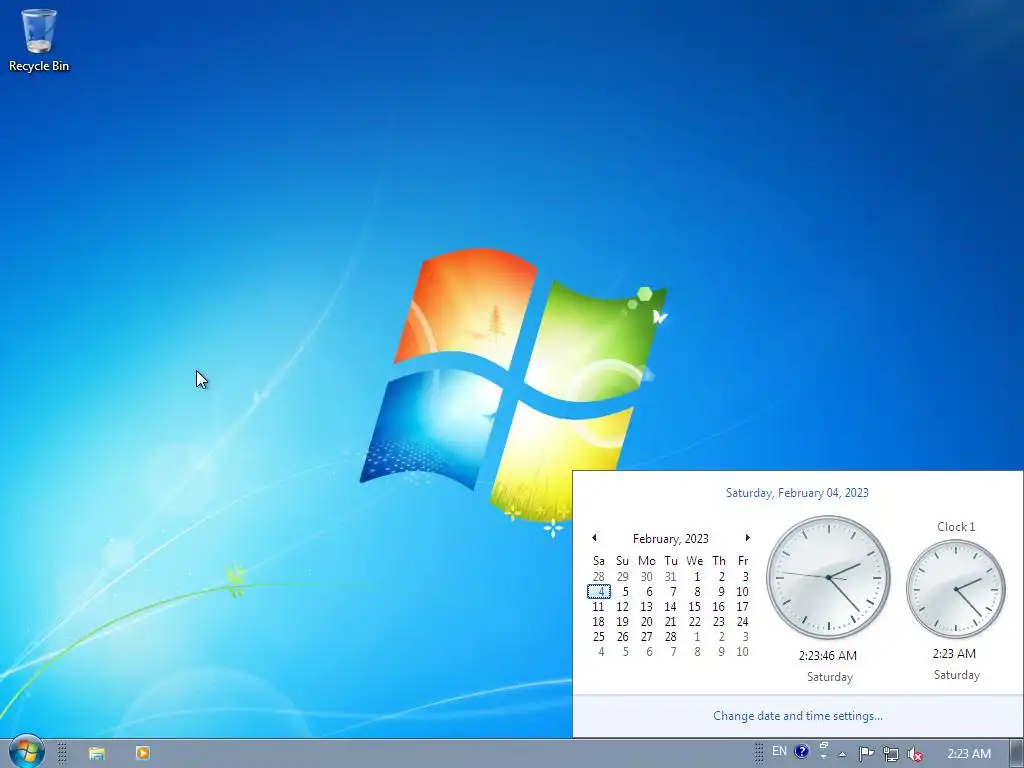Select February 20 in the calendar

coord(647,622)
